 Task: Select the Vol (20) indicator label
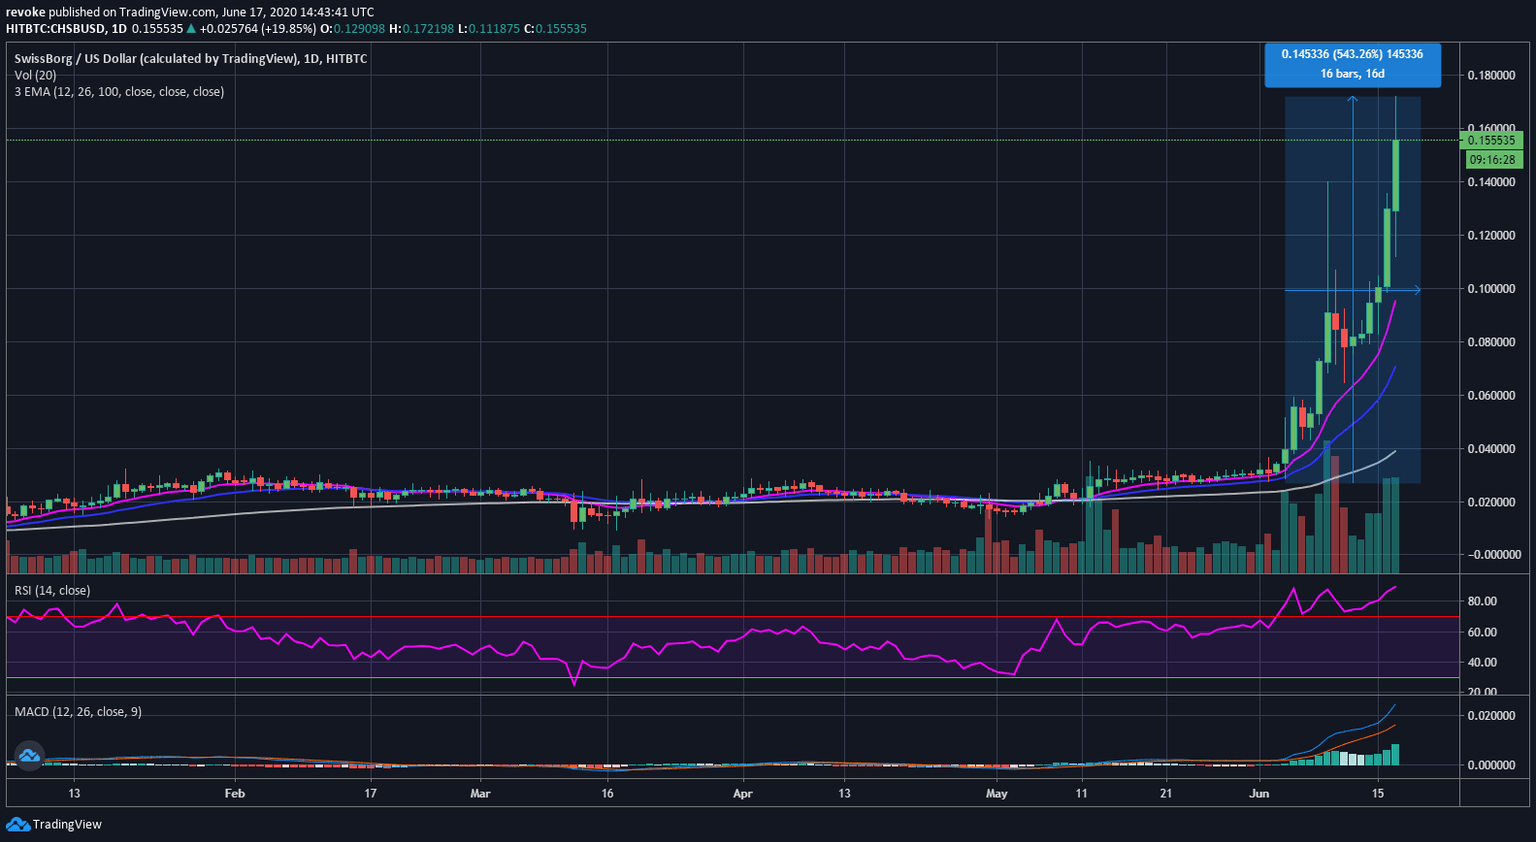click(35, 75)
